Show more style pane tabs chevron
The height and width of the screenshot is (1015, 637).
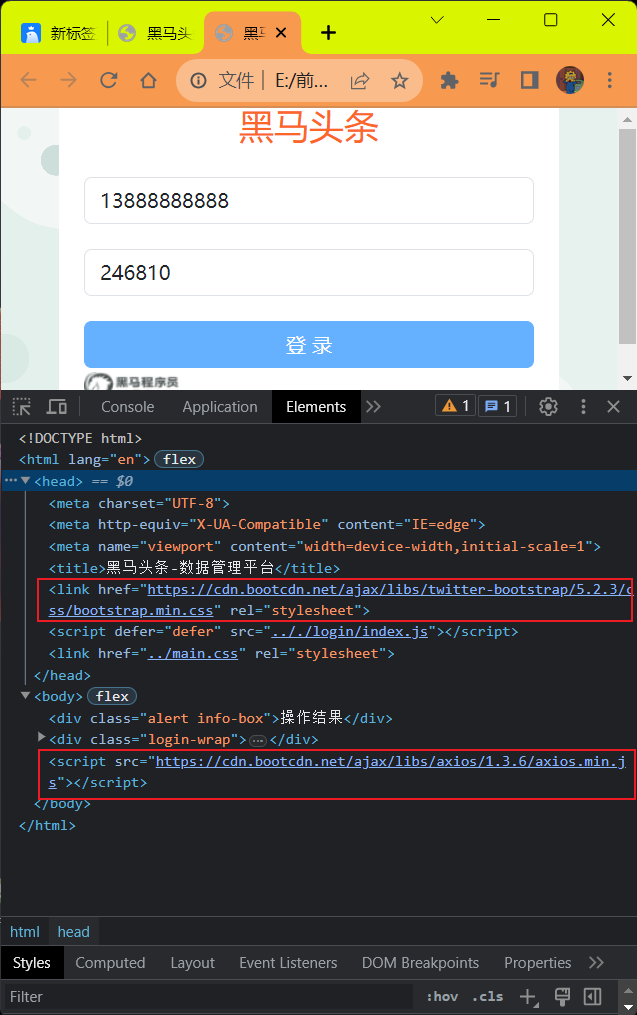tap(596, 963)
